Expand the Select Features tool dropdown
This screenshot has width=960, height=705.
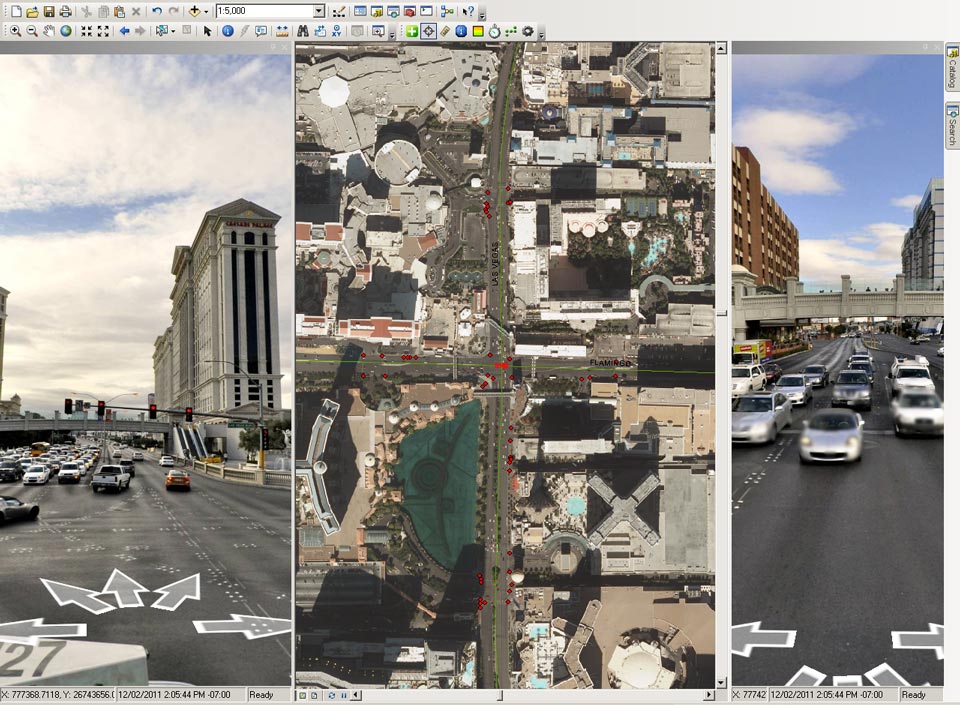[x=174, y=31]
